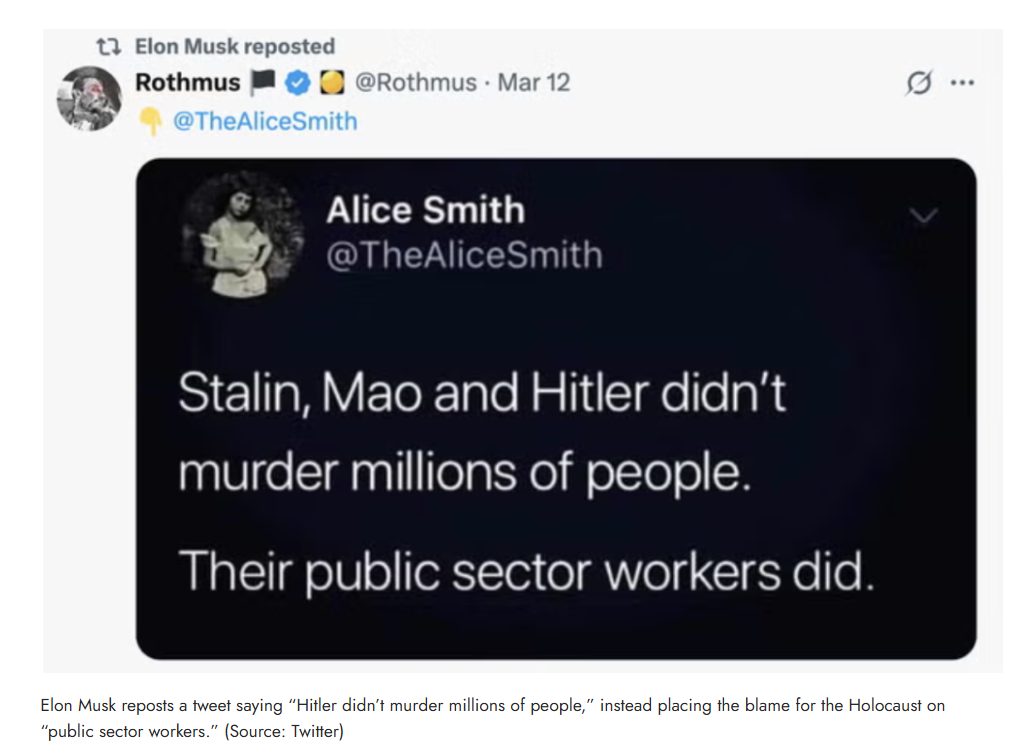Open the embedded dark tweet image
Screen dimensions: 1025x755
[556, 409]
